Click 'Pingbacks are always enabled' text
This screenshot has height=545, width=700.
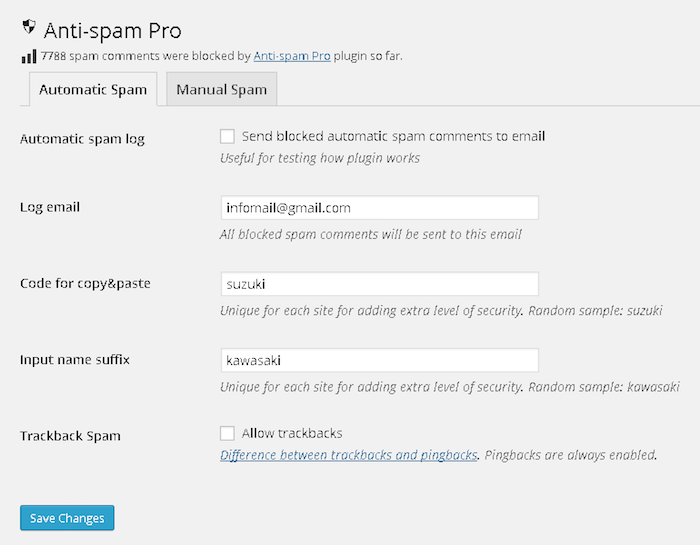(571, 455)
